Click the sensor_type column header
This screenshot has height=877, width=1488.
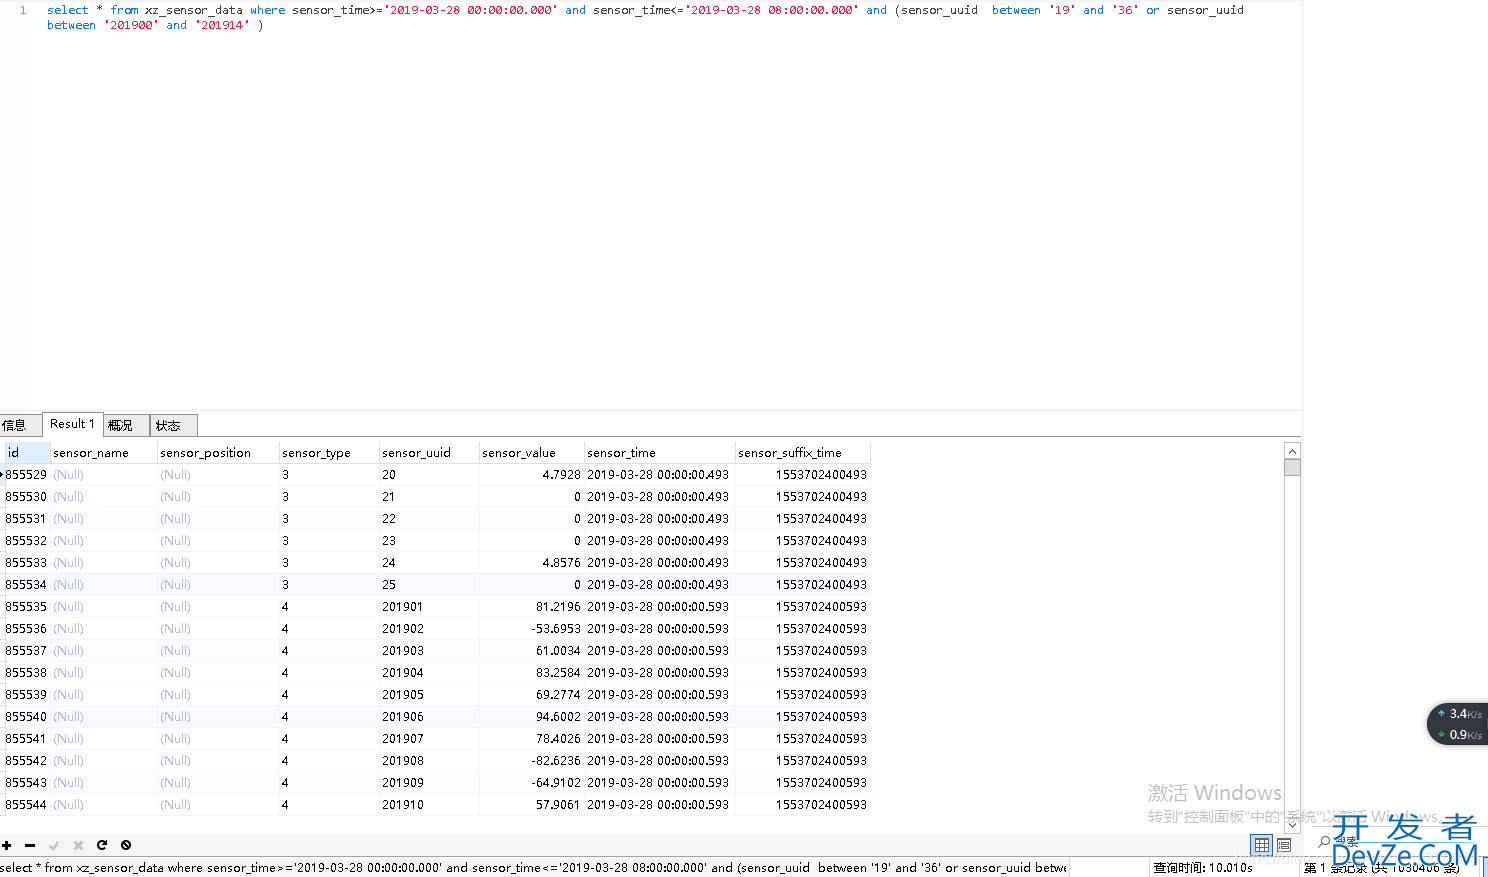329,452
